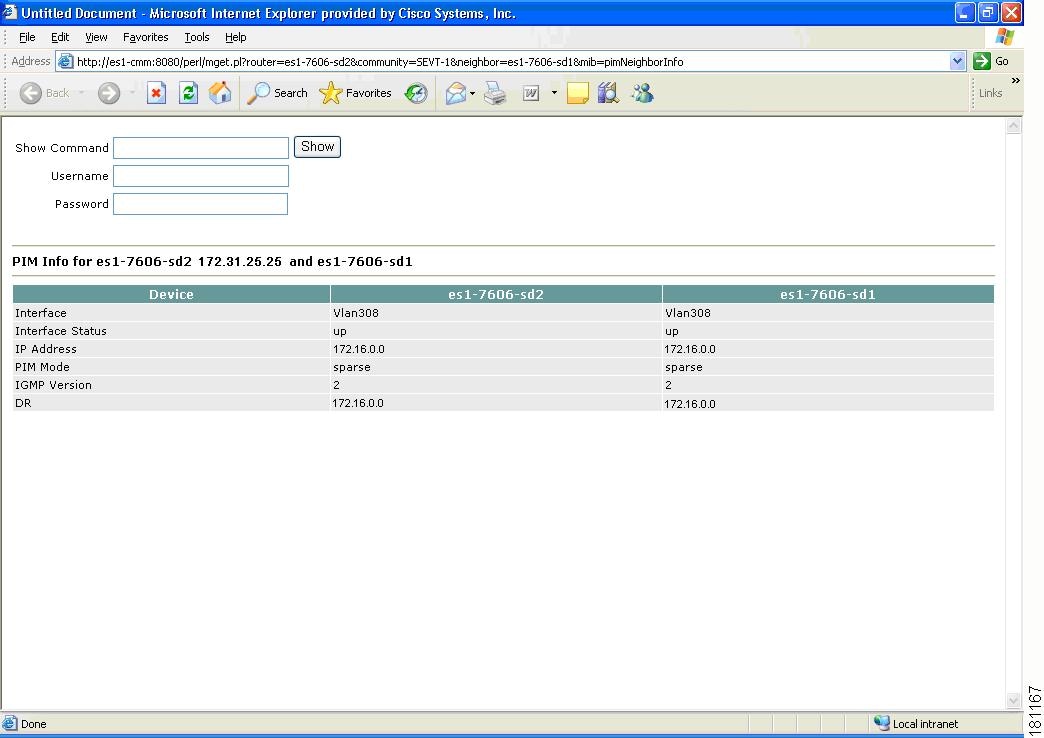Open Mail from the toolbar
This screenshot has width=1044, height=738.
pos(457,92)
